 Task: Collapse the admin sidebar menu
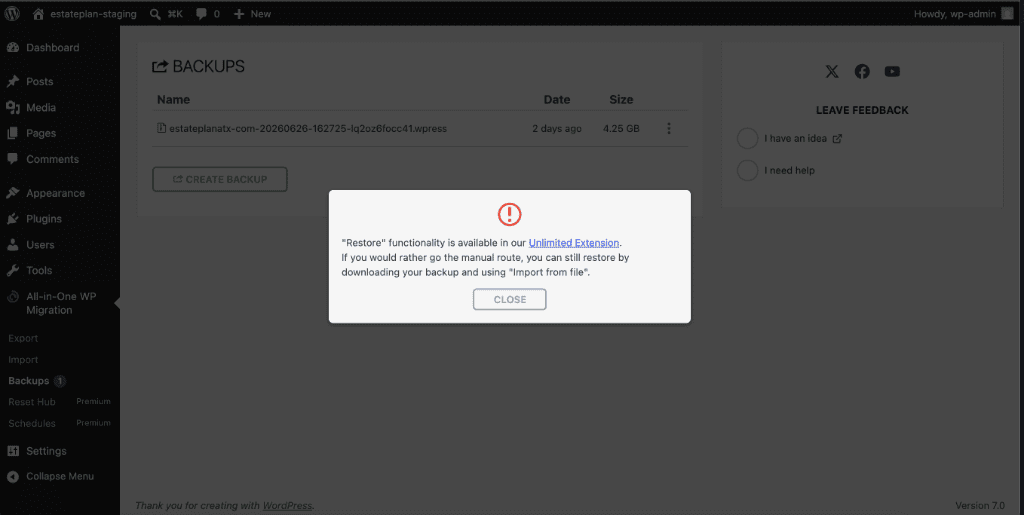[59, 476]
